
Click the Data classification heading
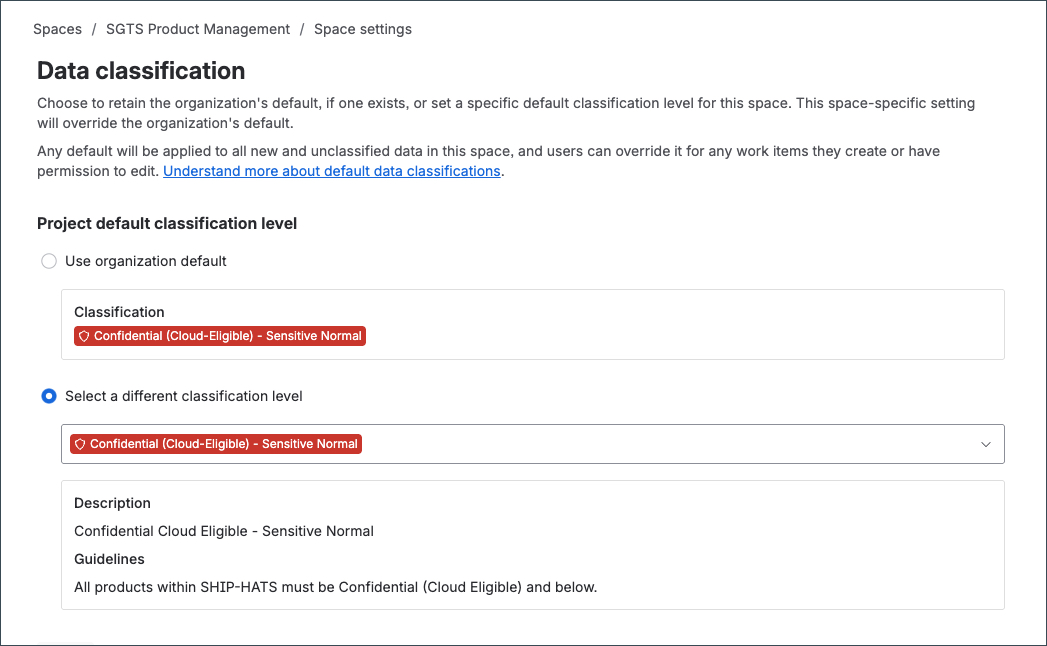coord(141,71)
